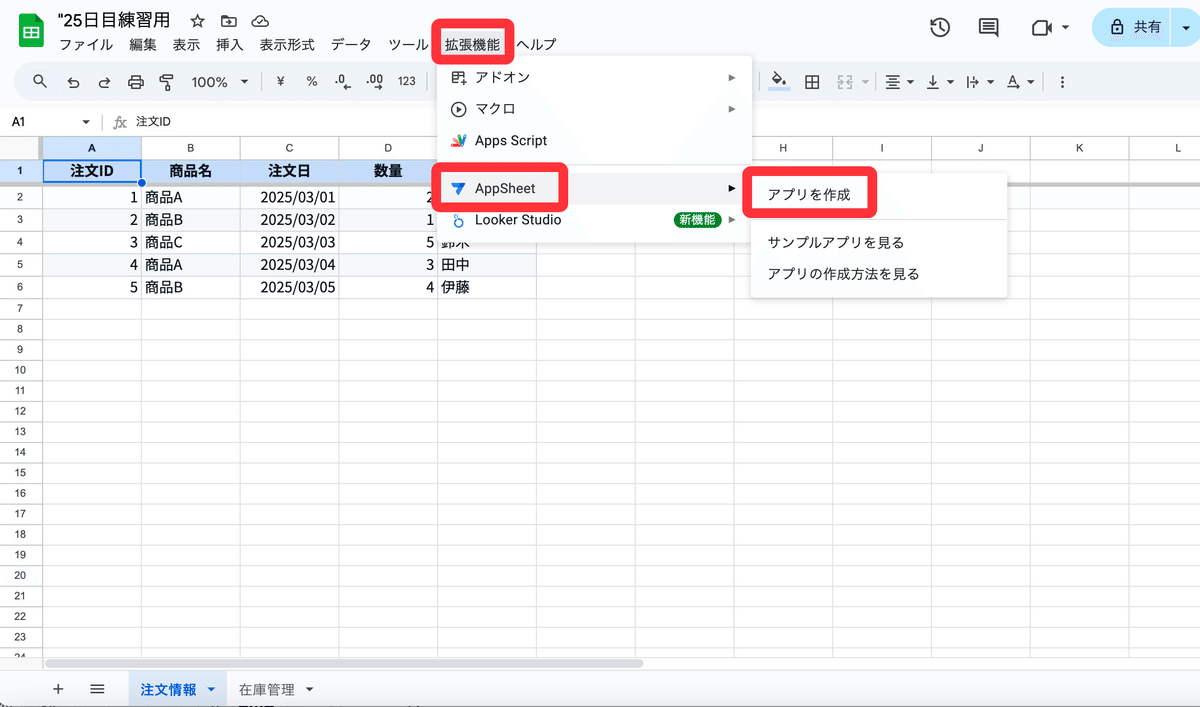Viewport: 1200px width, 707px height.
Task: Click the Print icon
Action: coord(135,81)
